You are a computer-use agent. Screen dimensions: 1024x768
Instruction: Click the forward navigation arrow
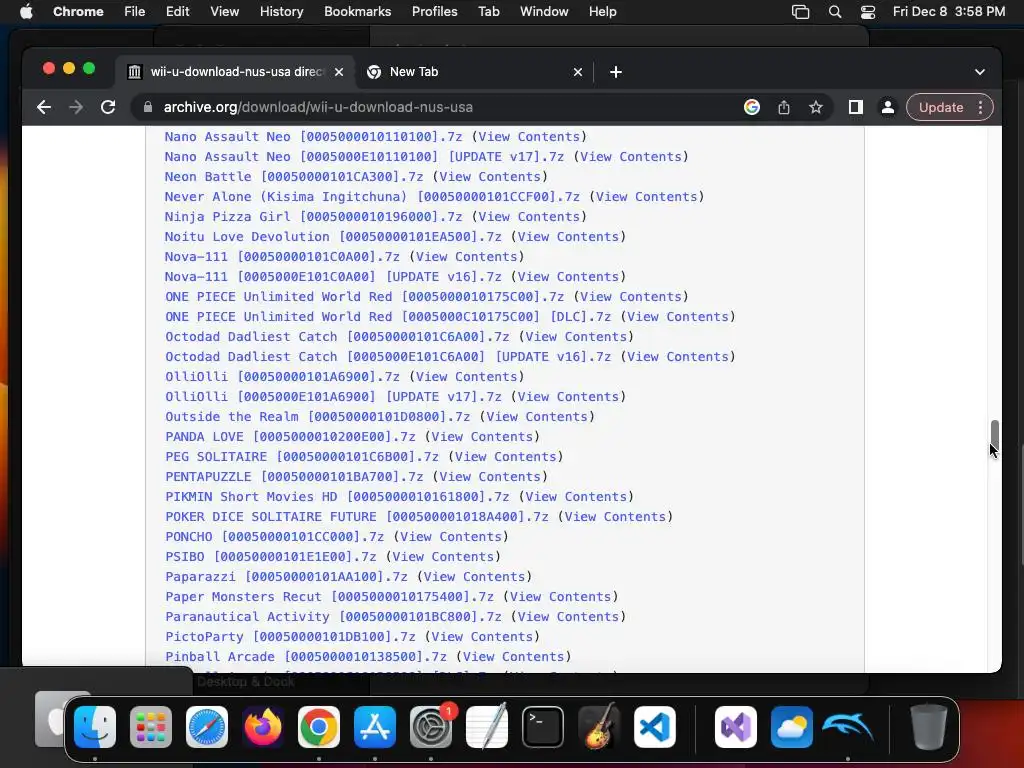pos(76,107)
